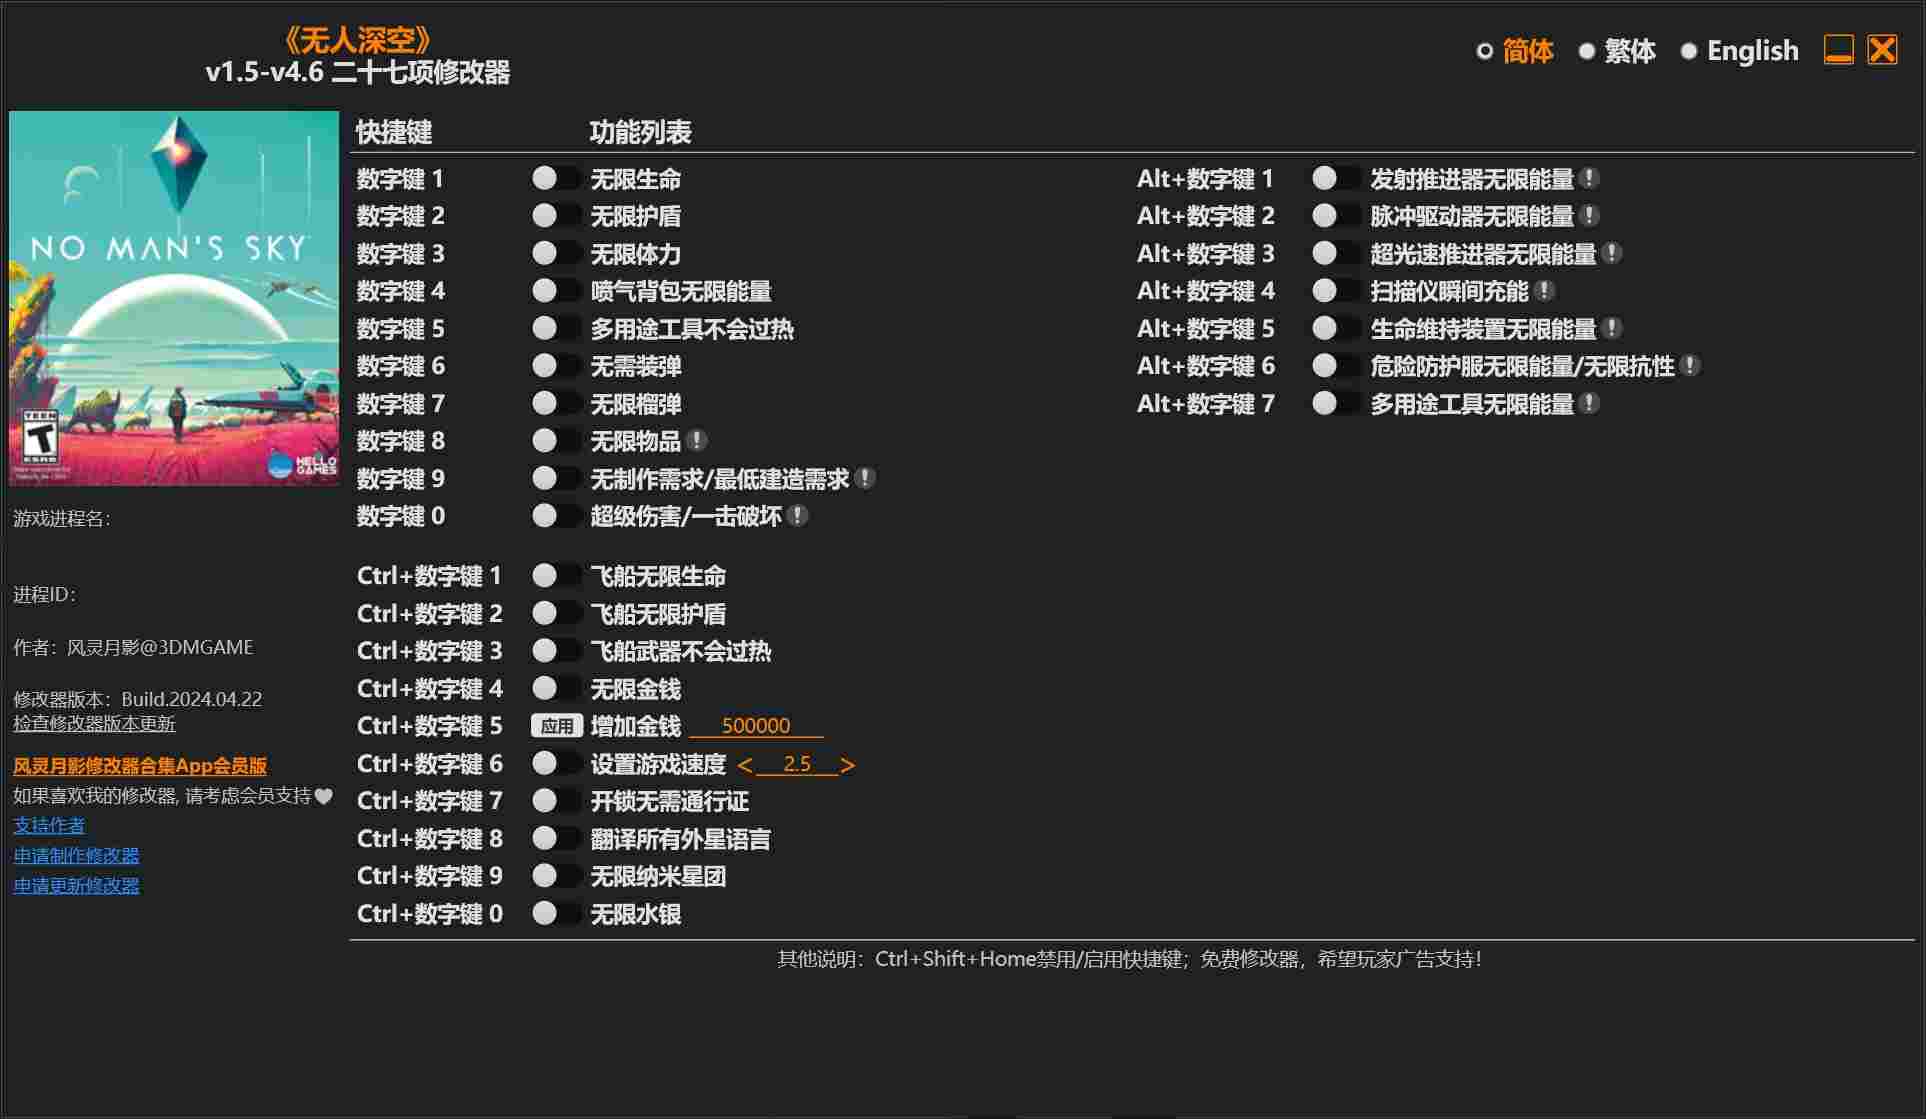Minimize the trainer window
Image resolution: width=1926 pixels, height=1119 pixels.
pyautogui.click(x=1838, y=50)
